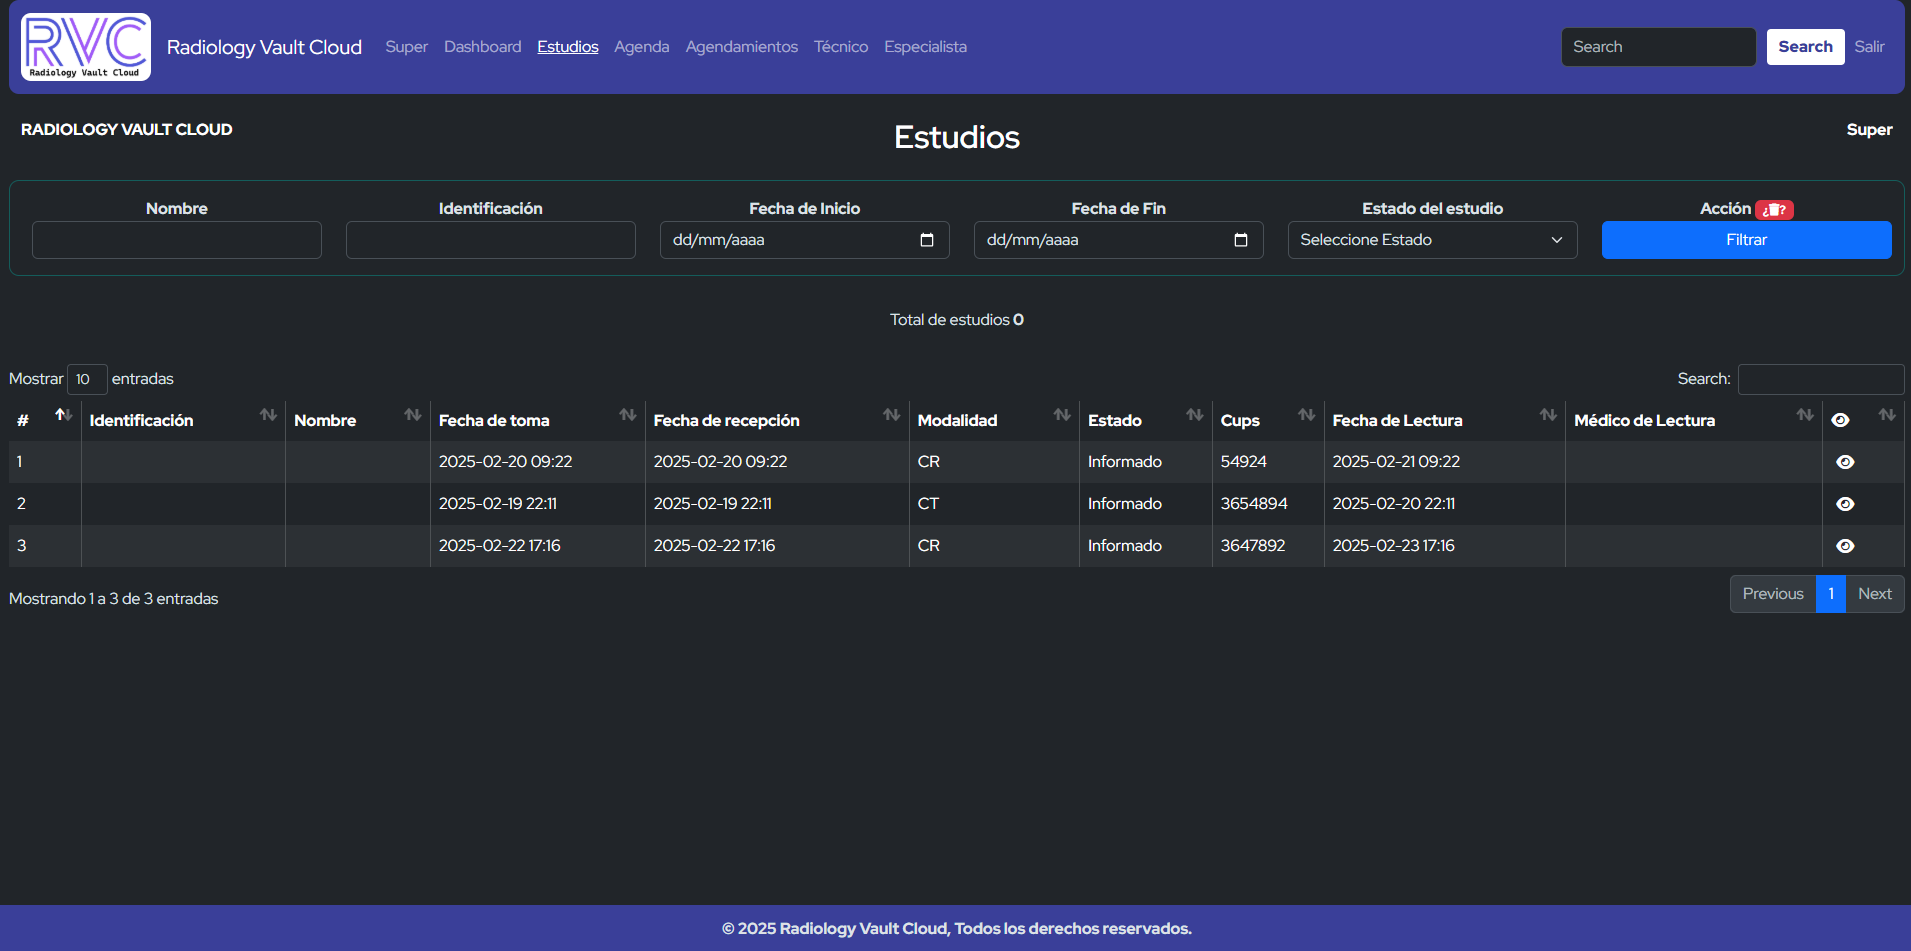Switch to the Dashboard page
1911x951 pixels.
482,46
